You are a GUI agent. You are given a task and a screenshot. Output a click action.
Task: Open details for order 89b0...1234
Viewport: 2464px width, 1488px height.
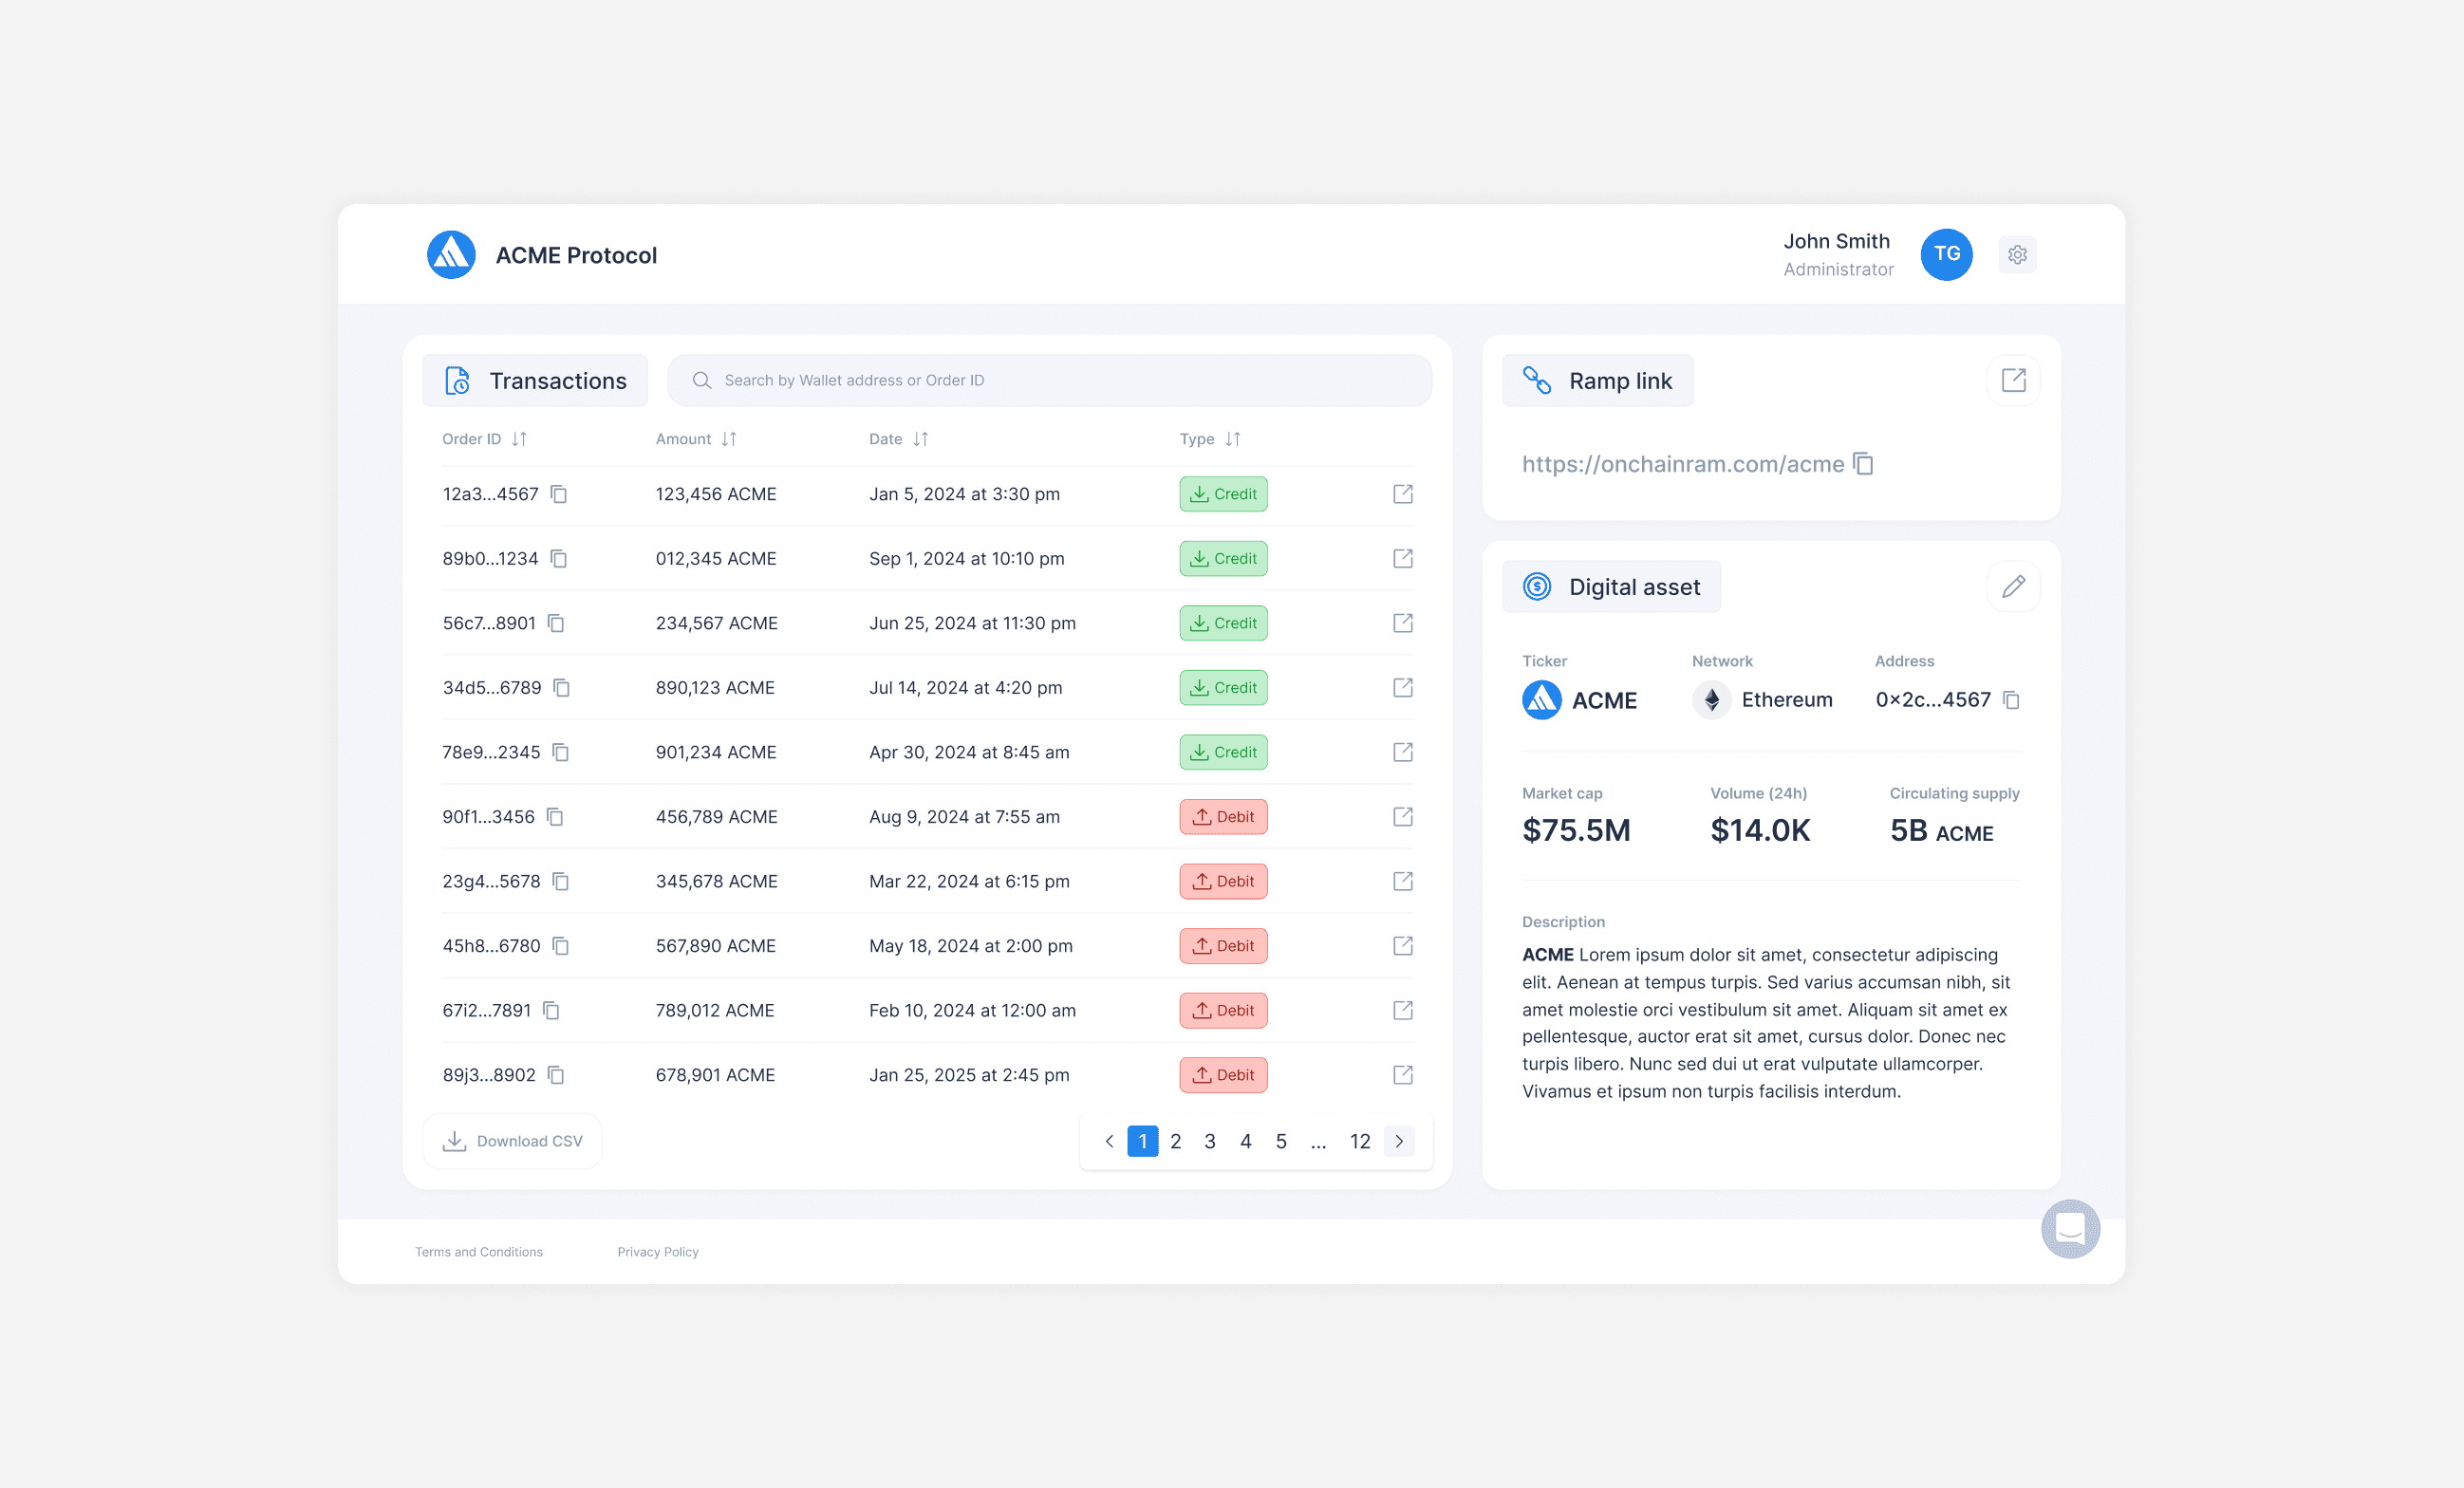(1402, 558)
